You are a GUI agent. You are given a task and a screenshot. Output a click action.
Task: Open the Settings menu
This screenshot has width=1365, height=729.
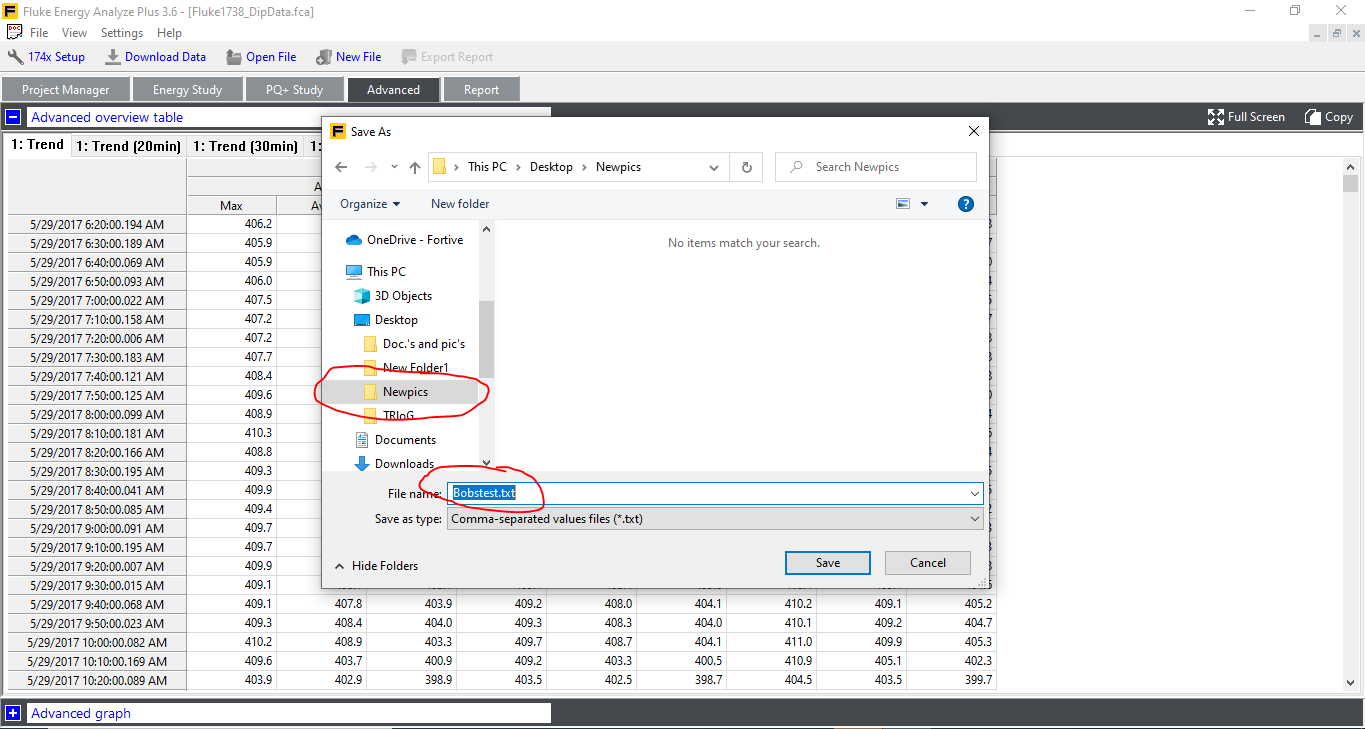(x=122, y=33)
